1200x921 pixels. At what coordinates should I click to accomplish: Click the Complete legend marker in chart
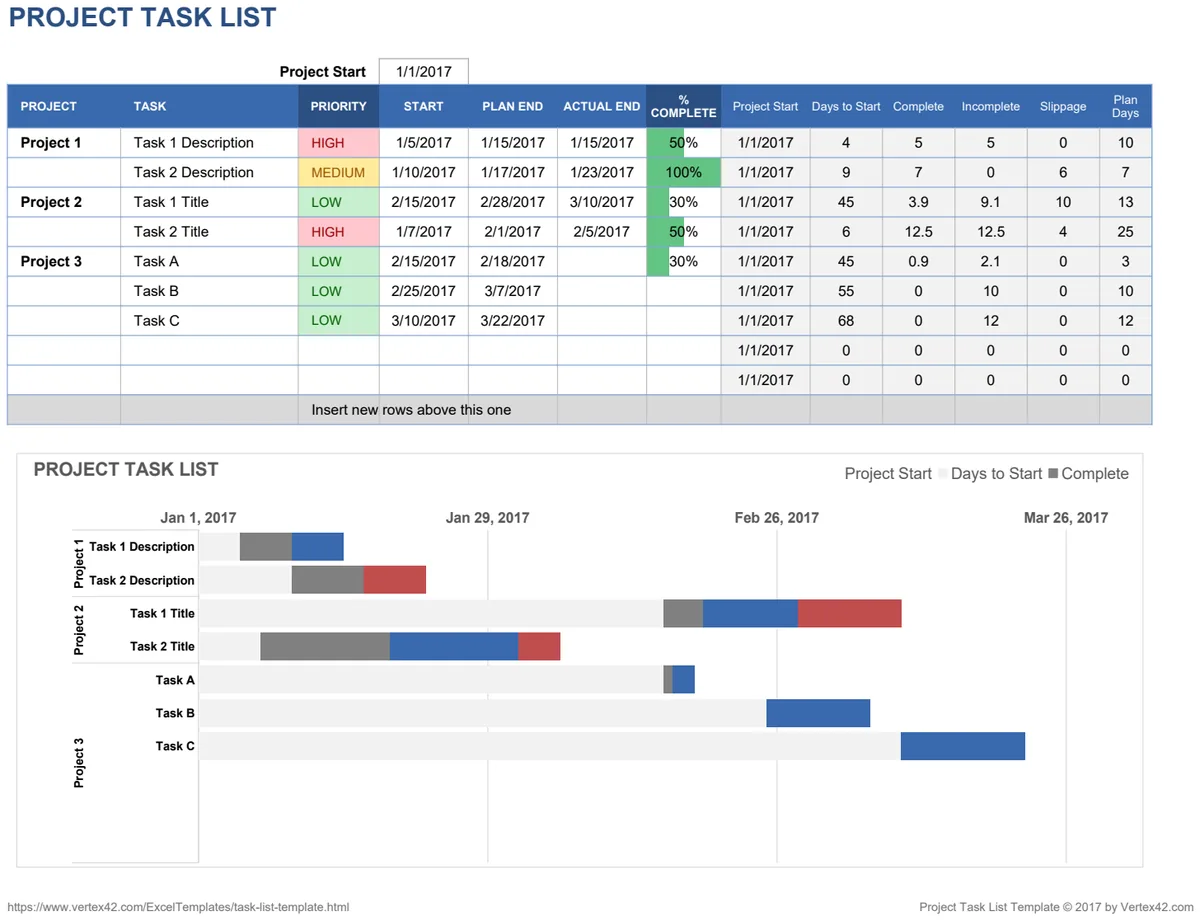(1053, 473)
